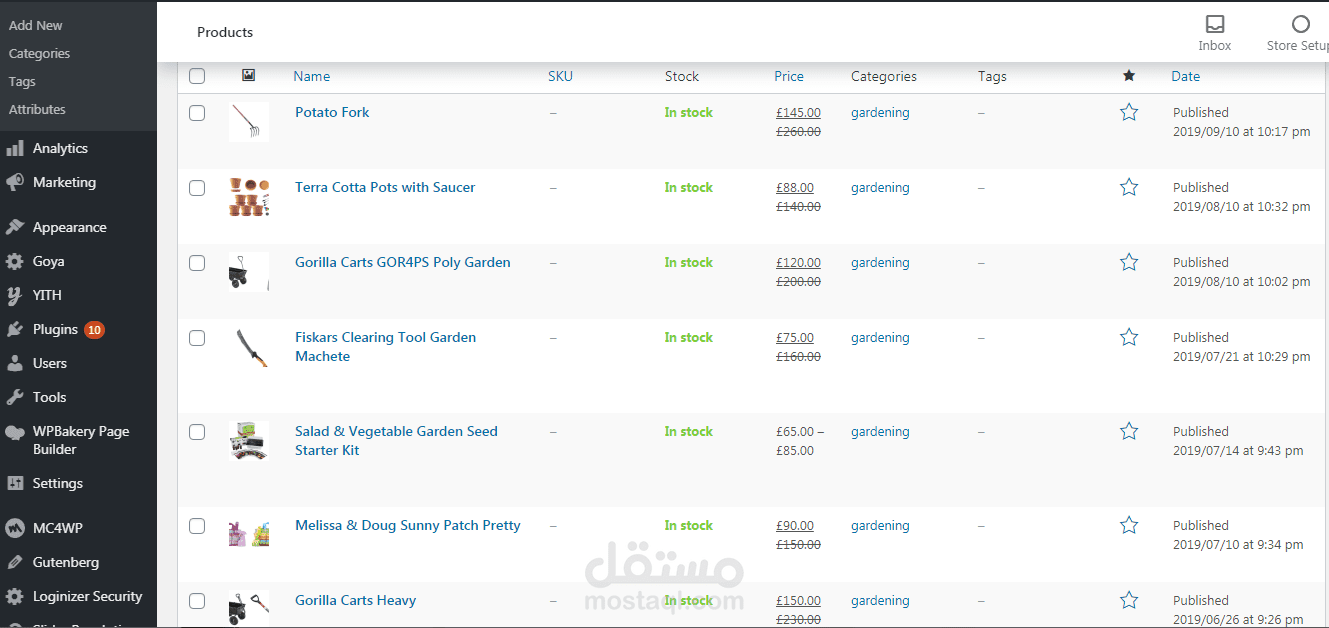Viewport: 1329px width, 628px height.
Task: Open Terra Cotta Pots with Saucer link
Action: point(385,187)
